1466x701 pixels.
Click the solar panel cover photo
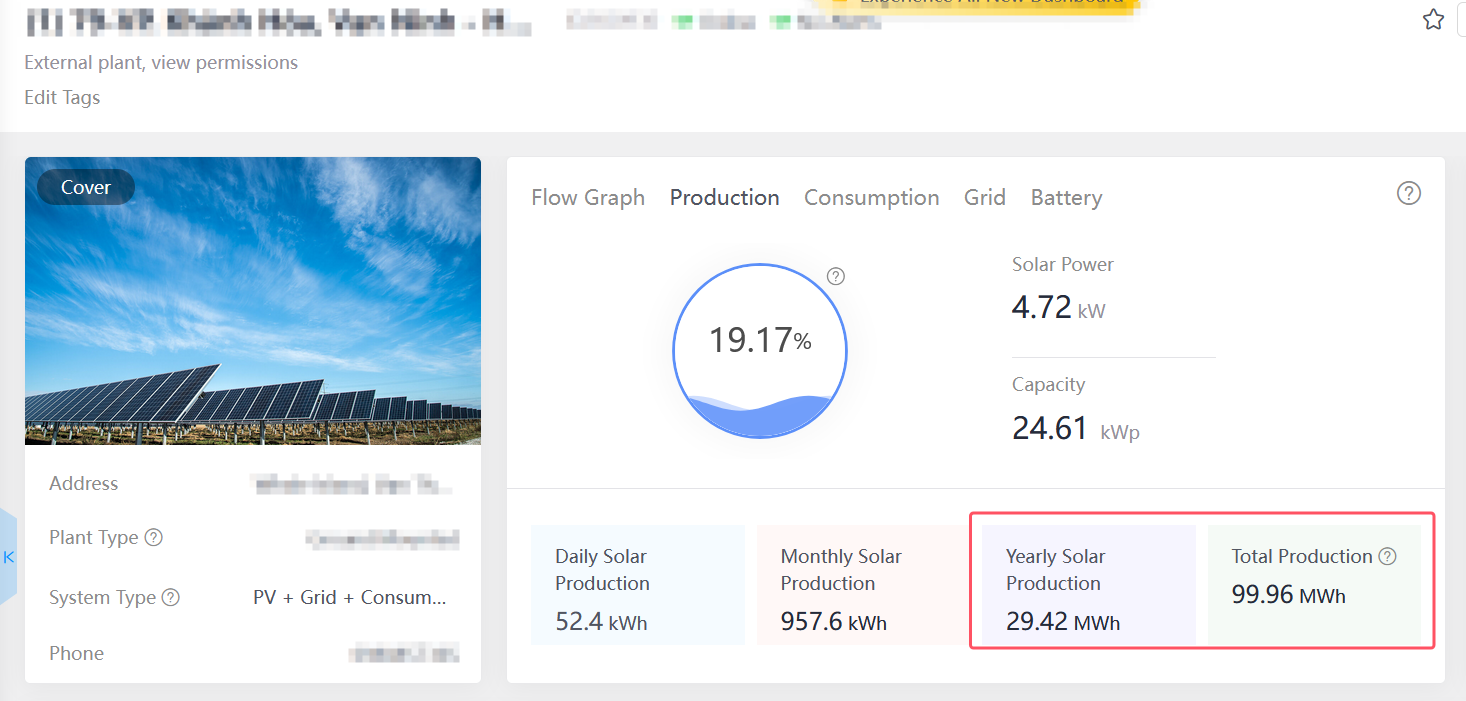click(x=252, y=320)
